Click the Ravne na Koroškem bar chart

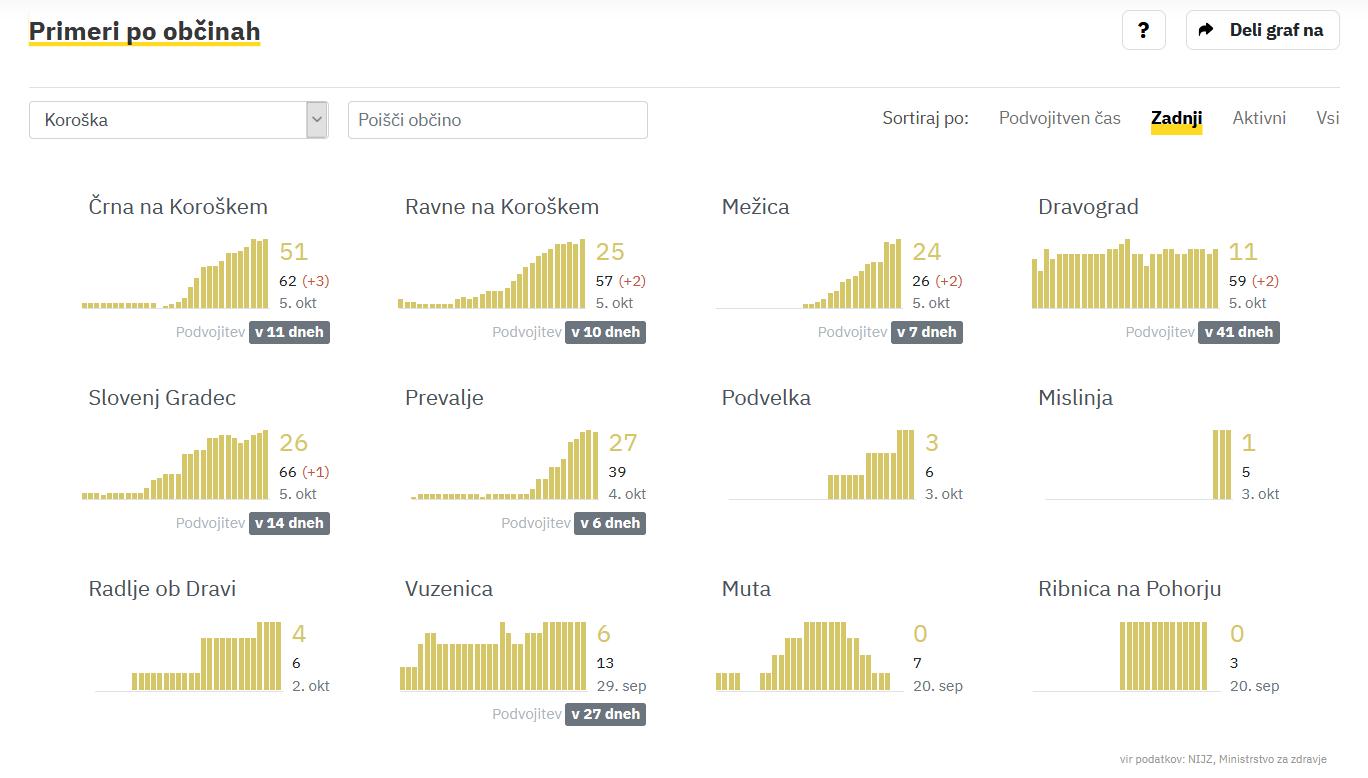(492, 275)
